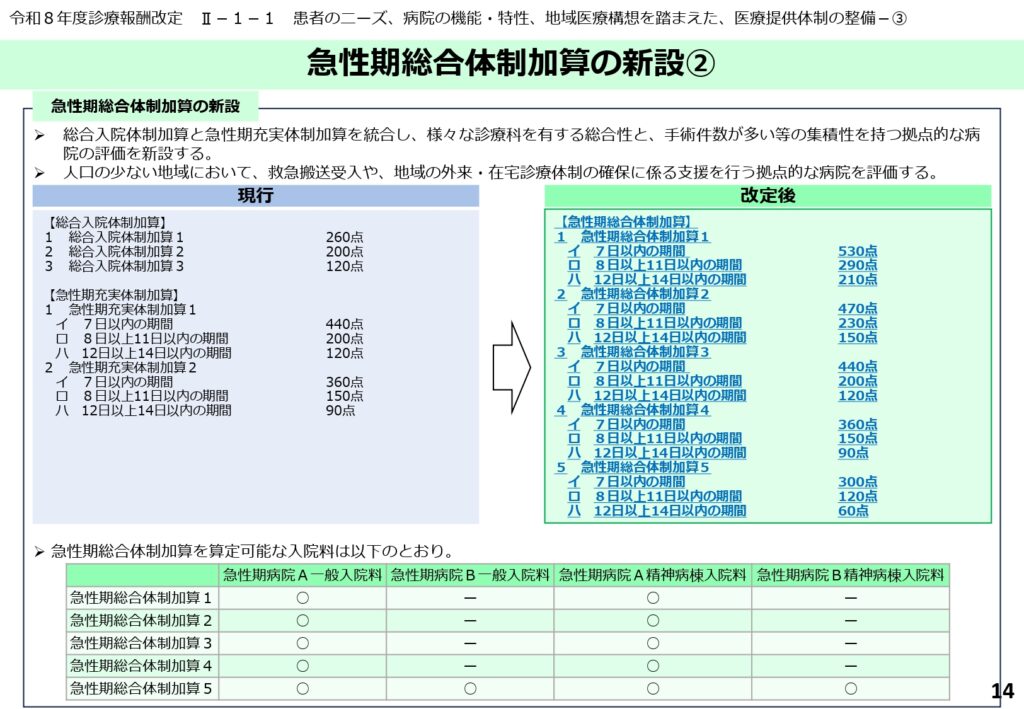
Task: Click the circle for 加算5 under 急性期病院B精神病棟入院料
Action: click(x=850, y=688)
